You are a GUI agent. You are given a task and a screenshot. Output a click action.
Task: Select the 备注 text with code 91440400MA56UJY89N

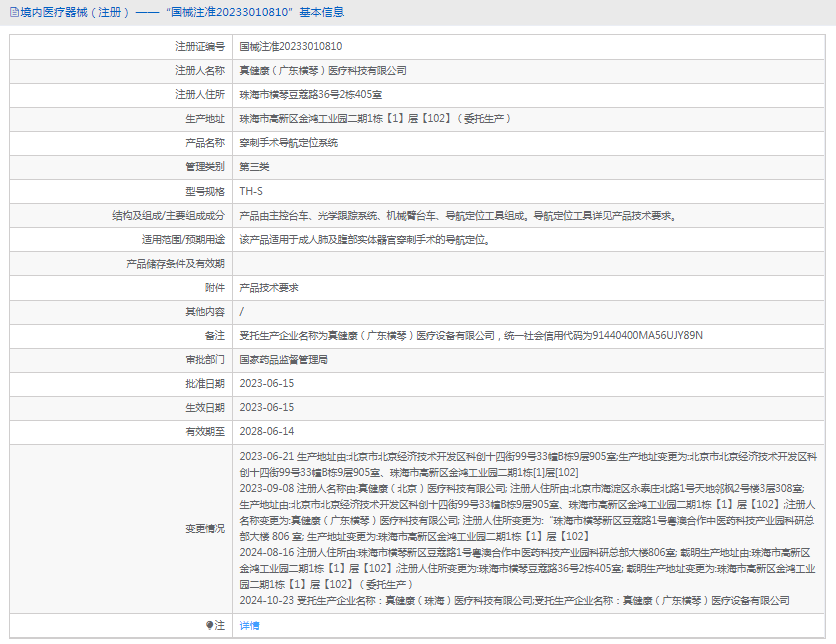tap(471, 336)
